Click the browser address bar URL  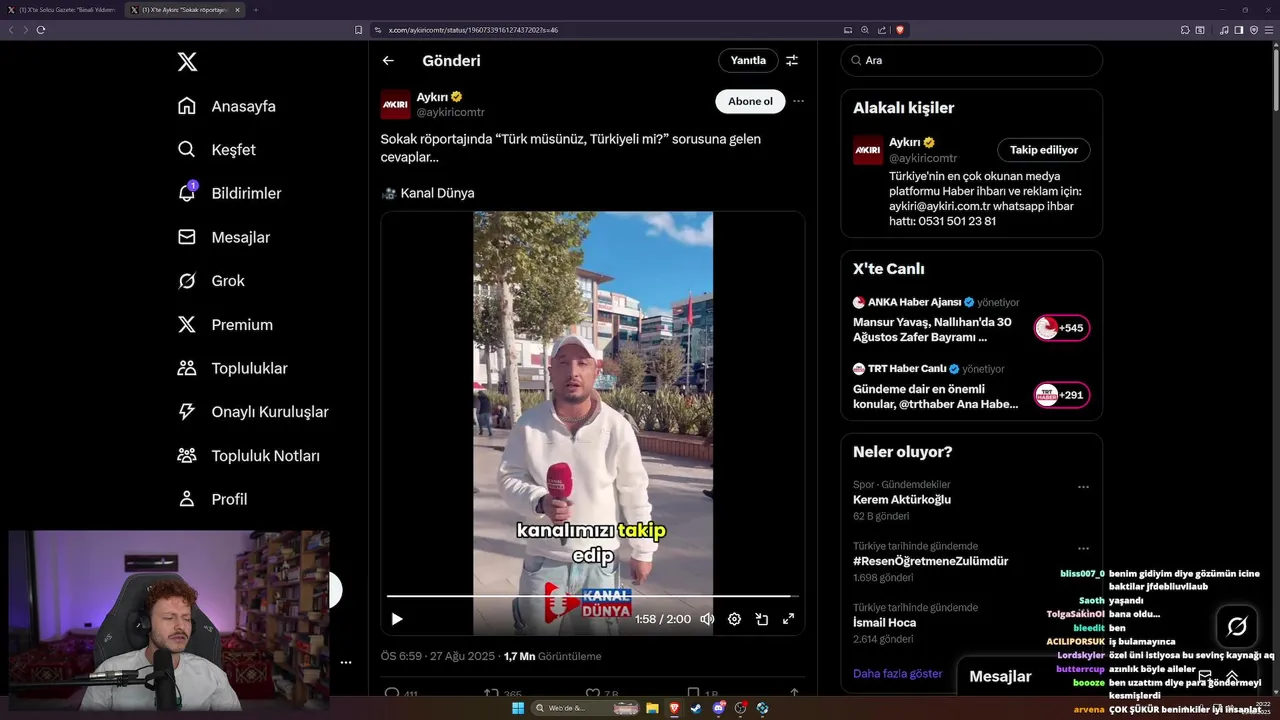[473, 30]
